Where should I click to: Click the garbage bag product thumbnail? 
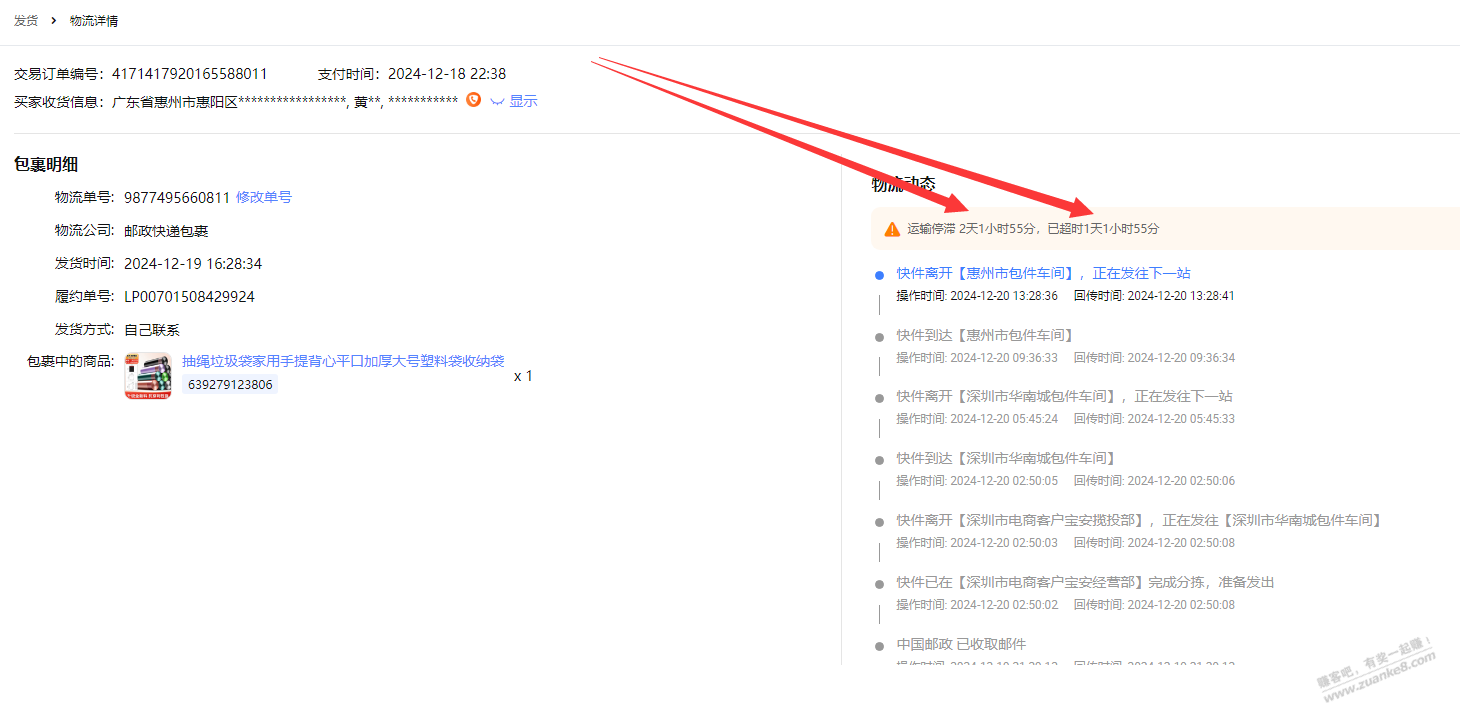point(148,376)
